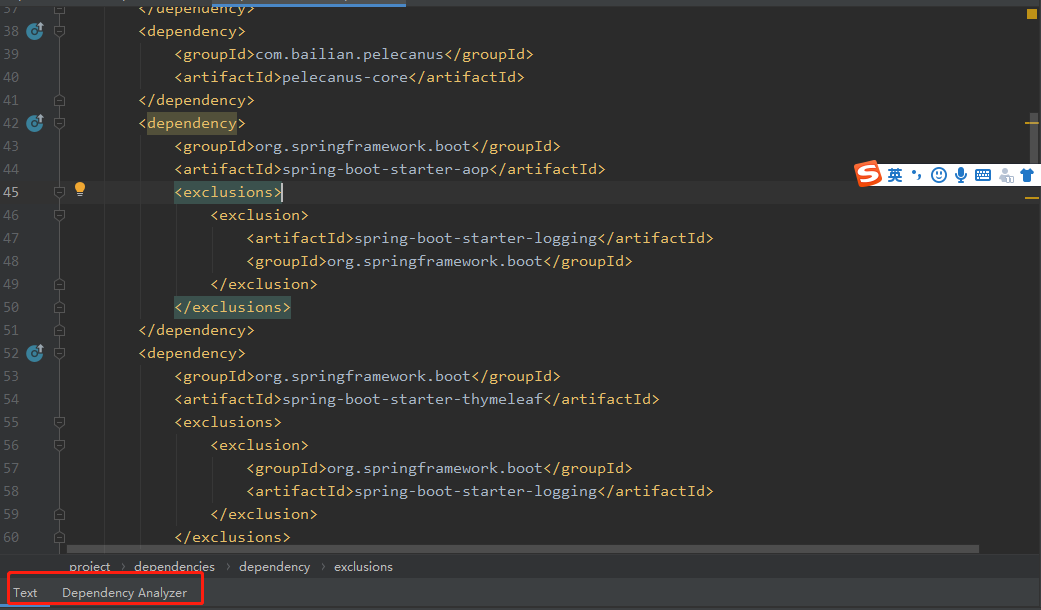This screenshot has height=610, width=1041.
Task: Collapse the exclusion block at line 46
Action: click(59, 215)
